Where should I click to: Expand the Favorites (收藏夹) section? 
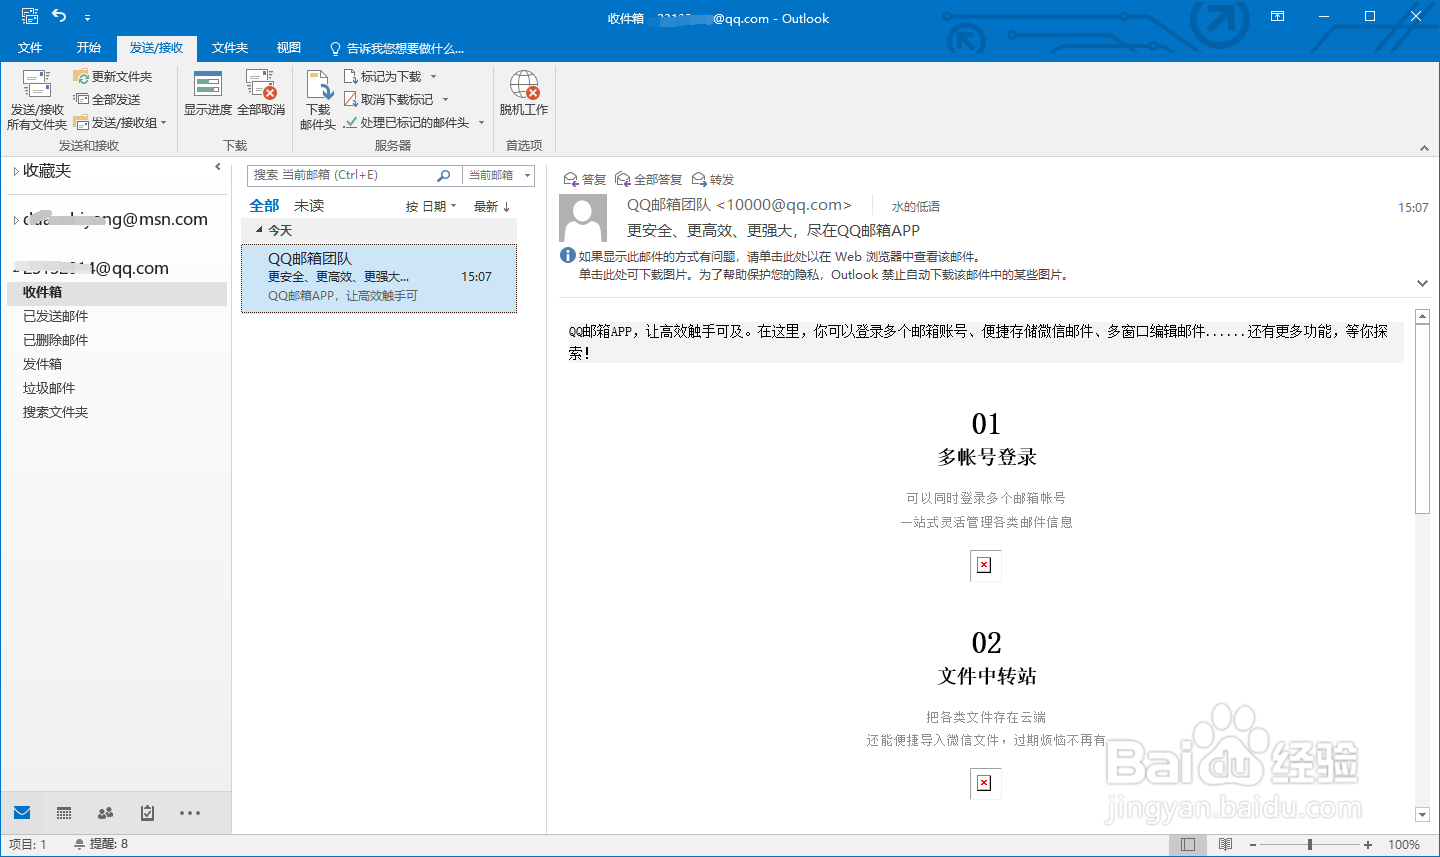click(16, 172)
